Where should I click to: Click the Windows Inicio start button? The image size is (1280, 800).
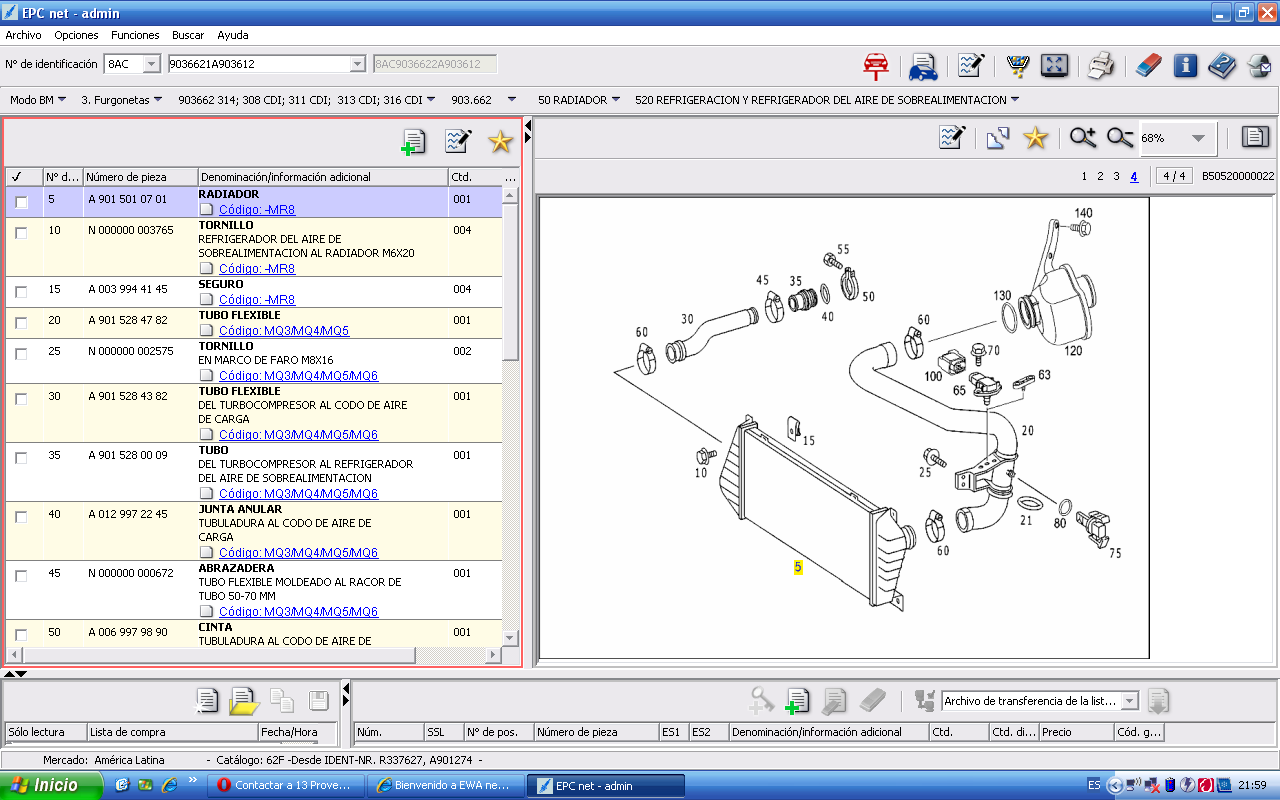50,785
